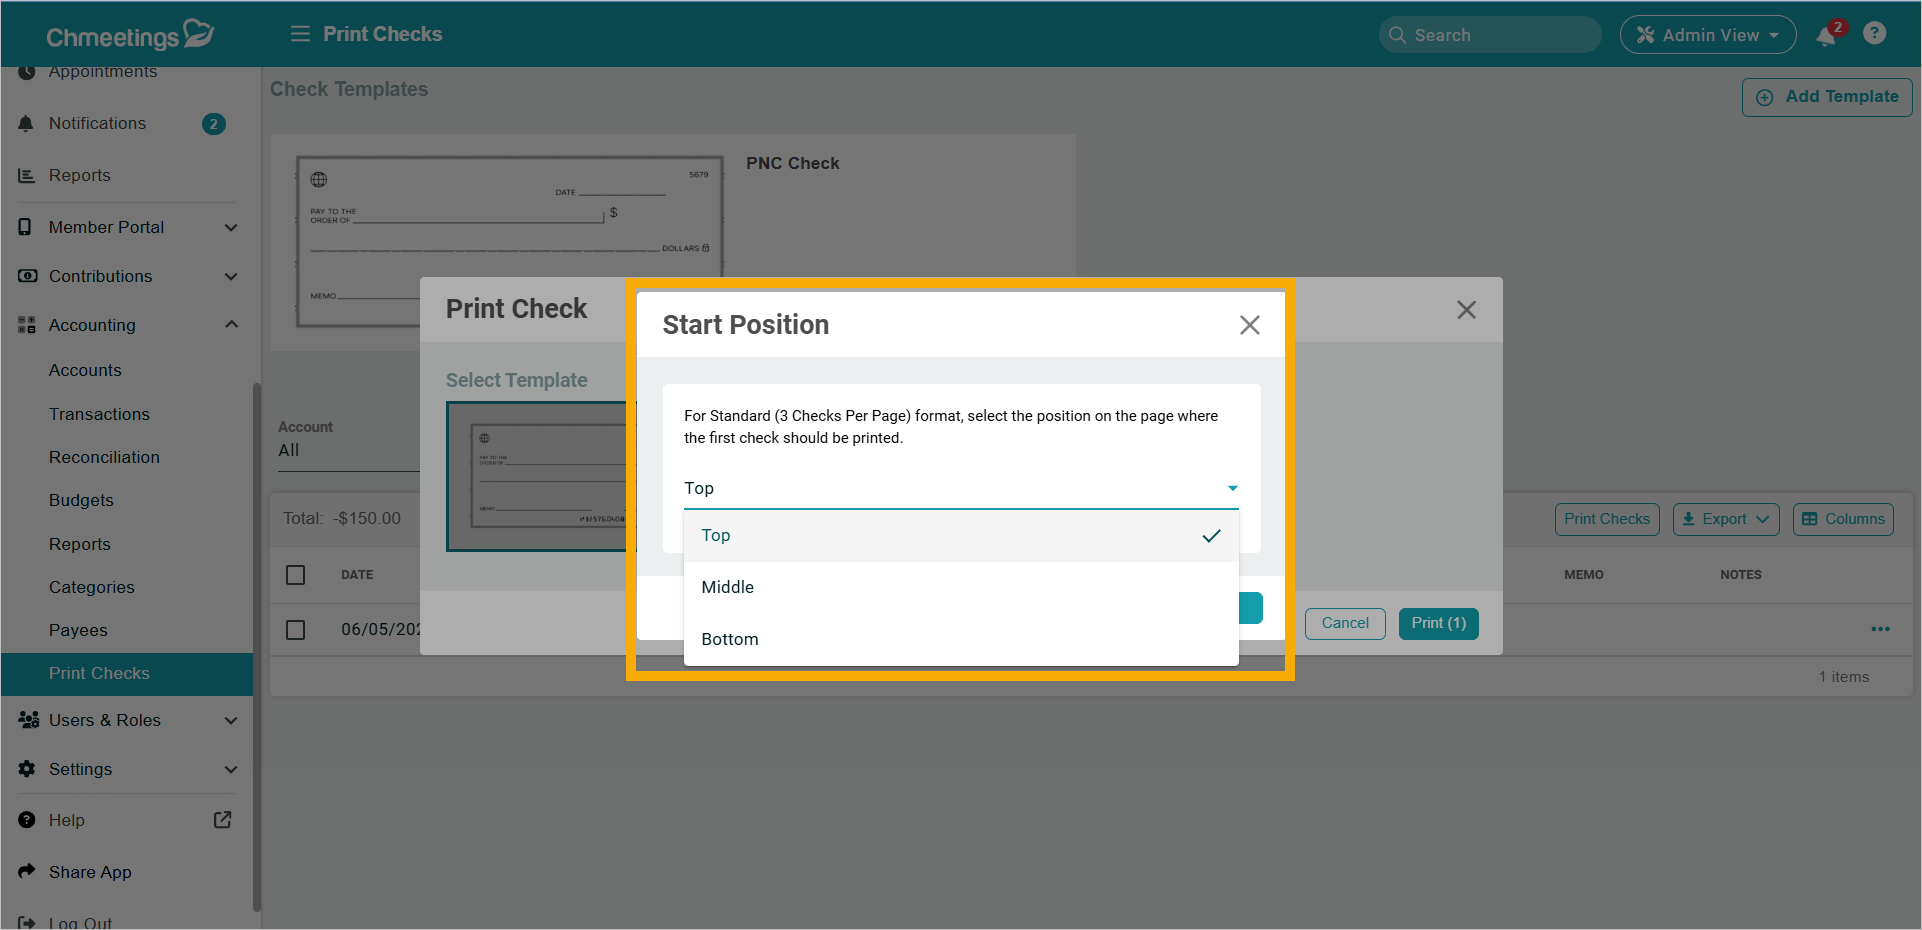Open Categories in the sidebar
The image size is (1922, 930).
point(91,588)
